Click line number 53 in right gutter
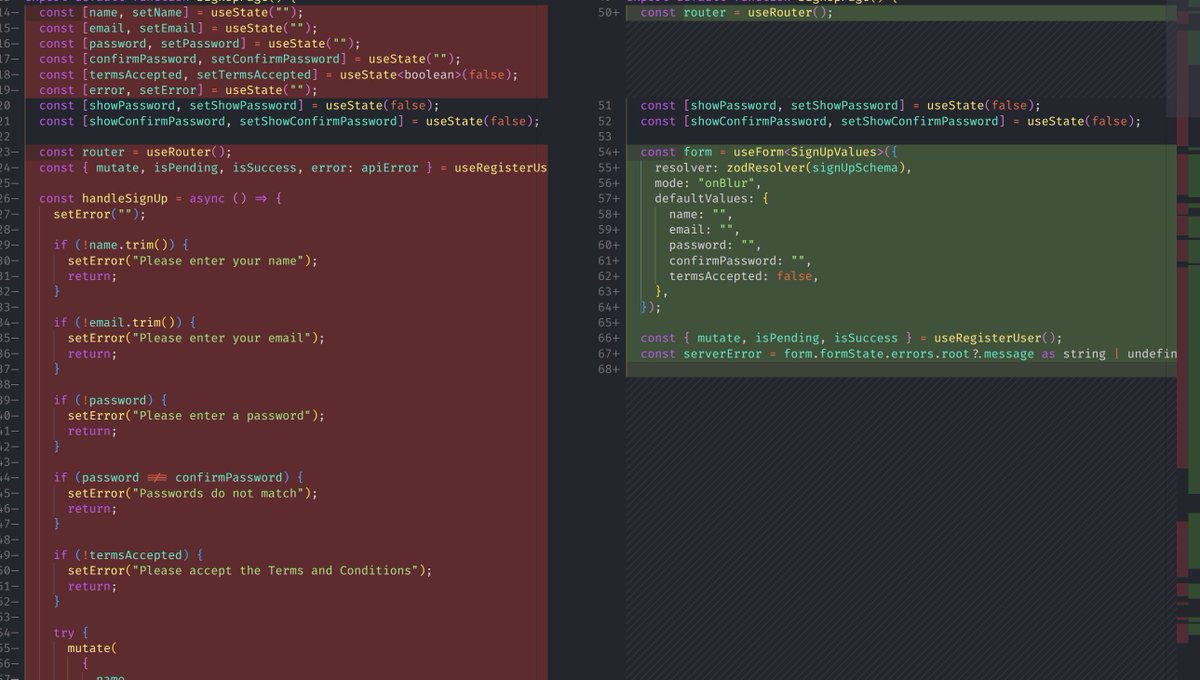 pyautogui.click(x=604, y=137)
